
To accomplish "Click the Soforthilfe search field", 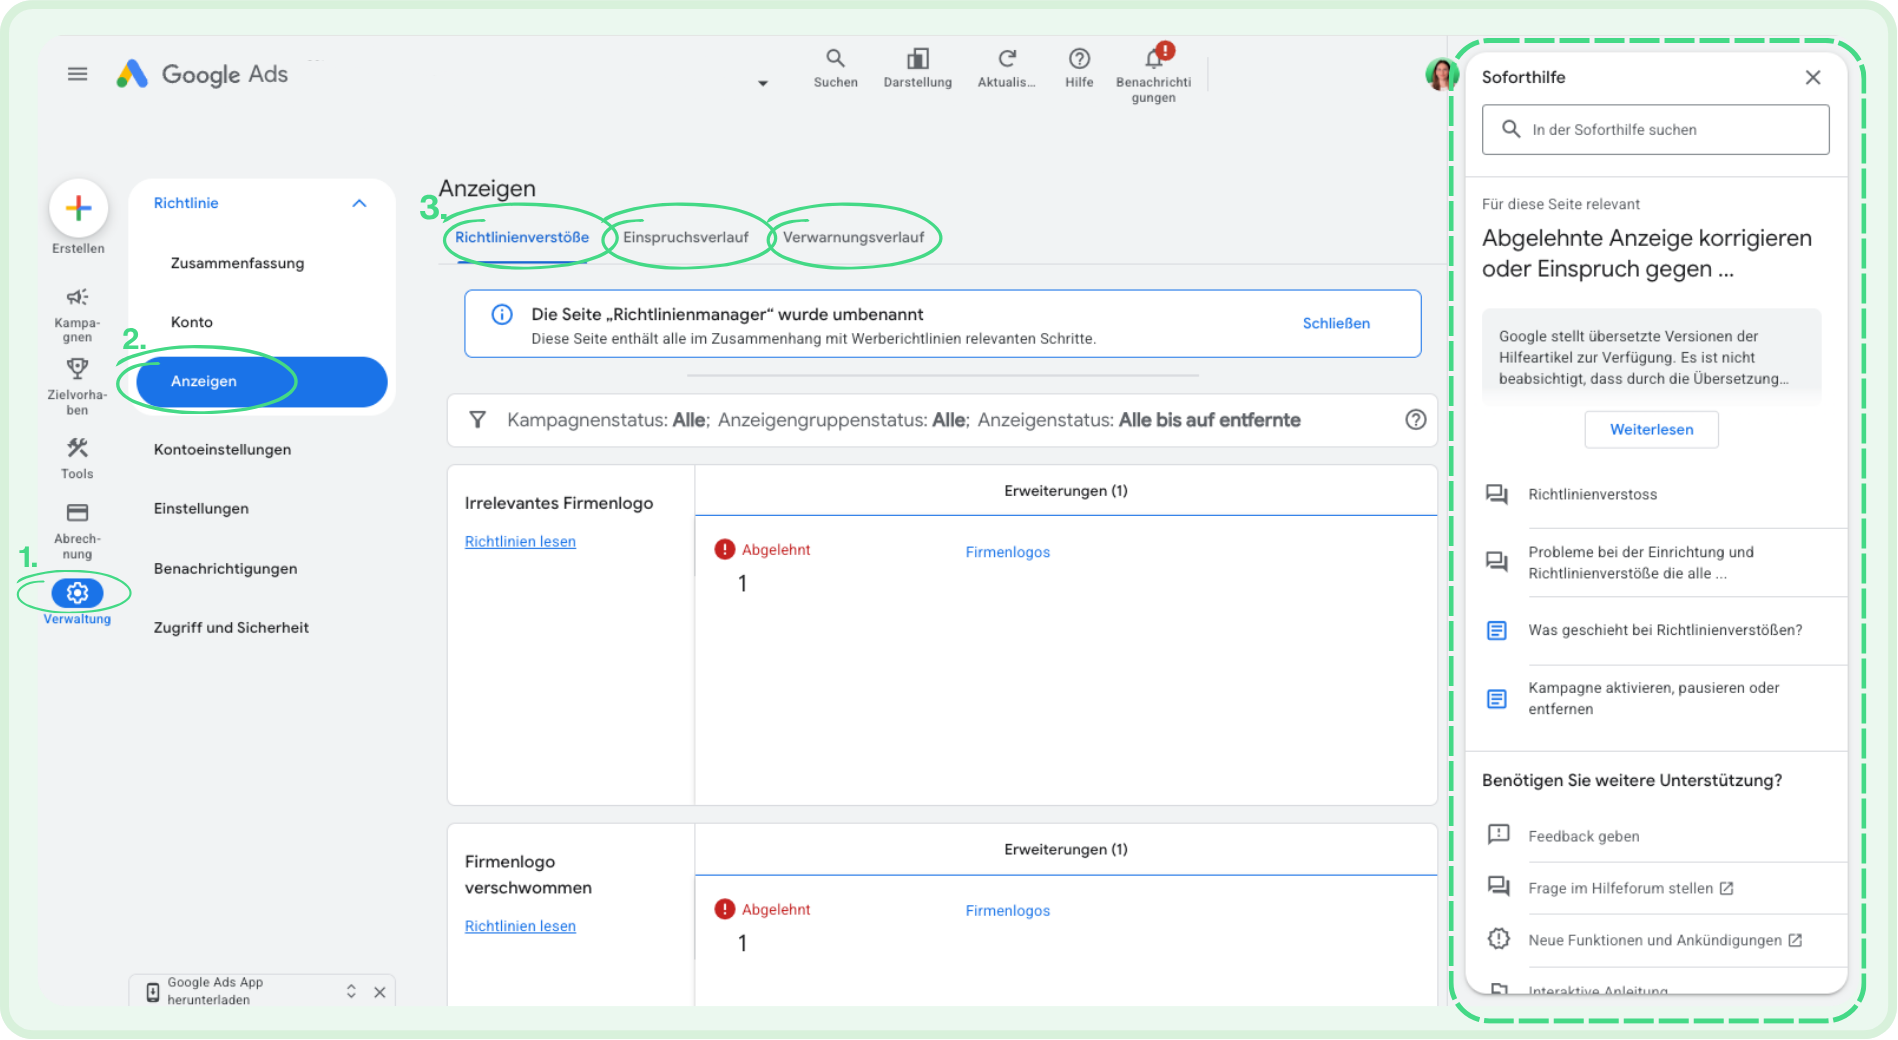I will [x=1655, y=129].
